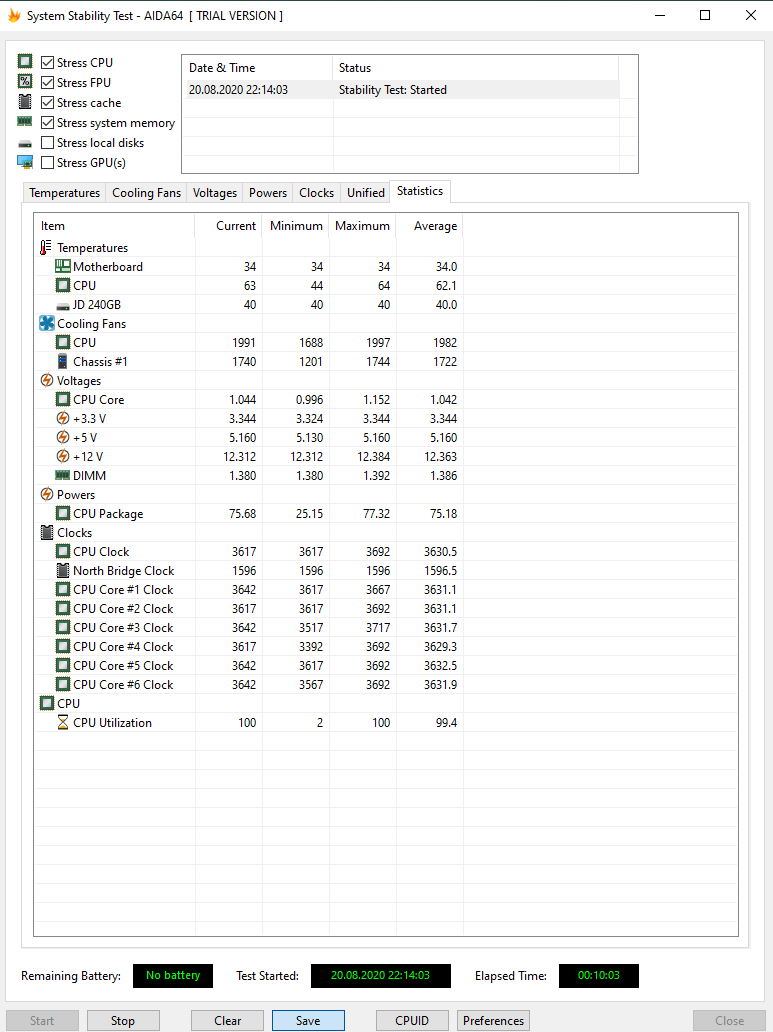Image resolution: width=773 pixels, height=1032 pixels.
Task: Click the AIDA64 flame icon in title bar
Action: pyautogui.click(x=14, y=15)
